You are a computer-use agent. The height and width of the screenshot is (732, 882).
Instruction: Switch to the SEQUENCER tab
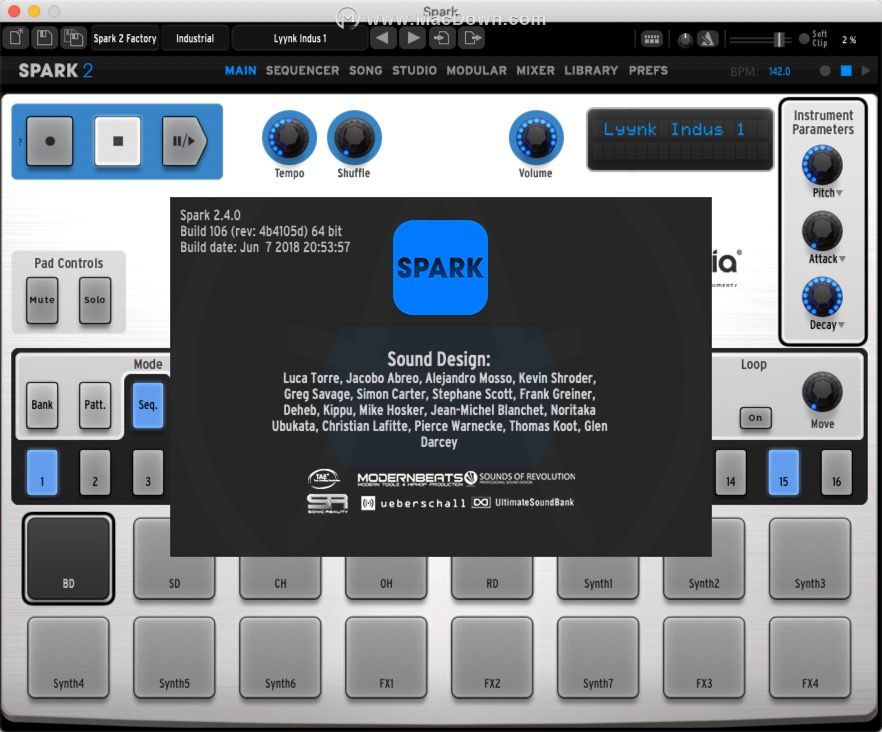pos(303,71)
